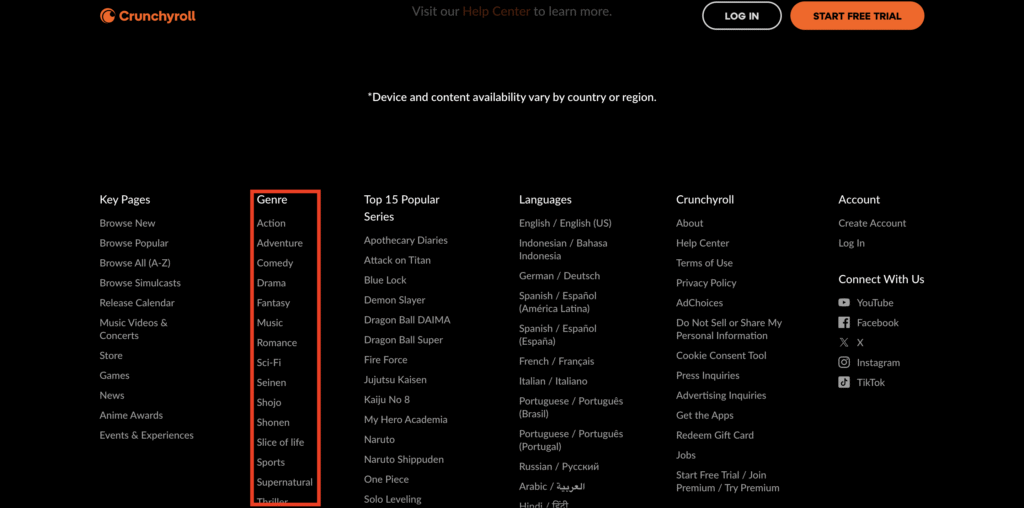Open My Hero Academia series

tap(406, 420)
